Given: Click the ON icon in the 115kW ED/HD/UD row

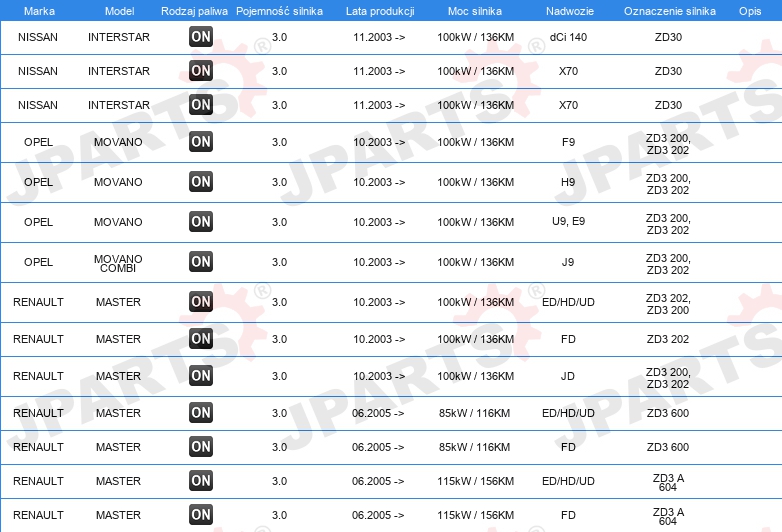Looking at the screenshot, I should click(x=201, y=481).
